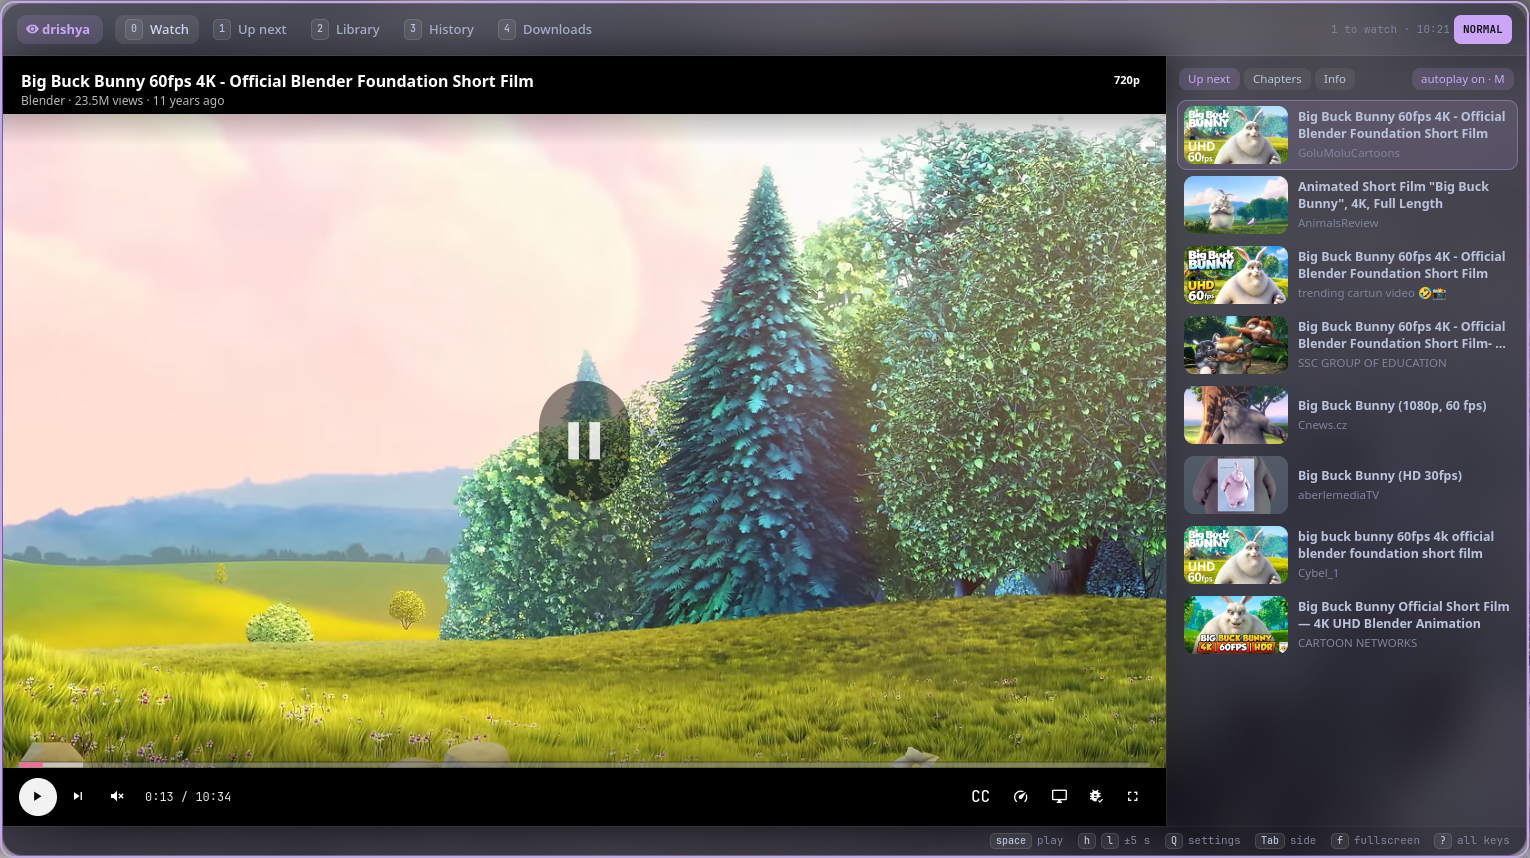Click the "0:13 / 10:34" time display
This screenshot has width=1530, height=858.
point(188,797)
